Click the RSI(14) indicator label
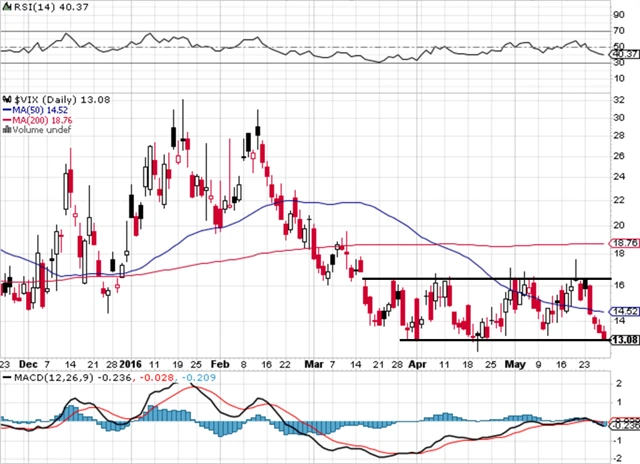Screen dimensions: 640x464 (36, 9)
